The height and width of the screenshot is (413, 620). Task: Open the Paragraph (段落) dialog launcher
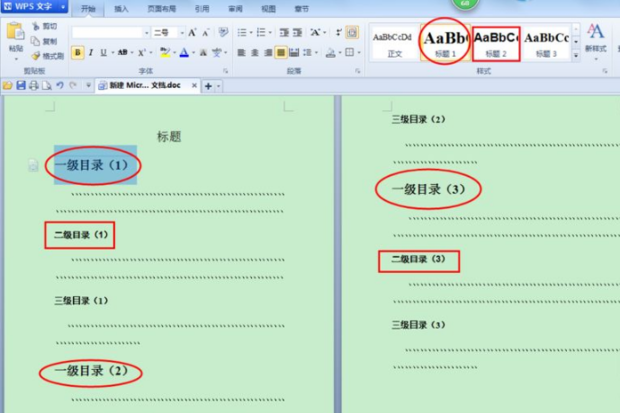(x=357, y=71)
